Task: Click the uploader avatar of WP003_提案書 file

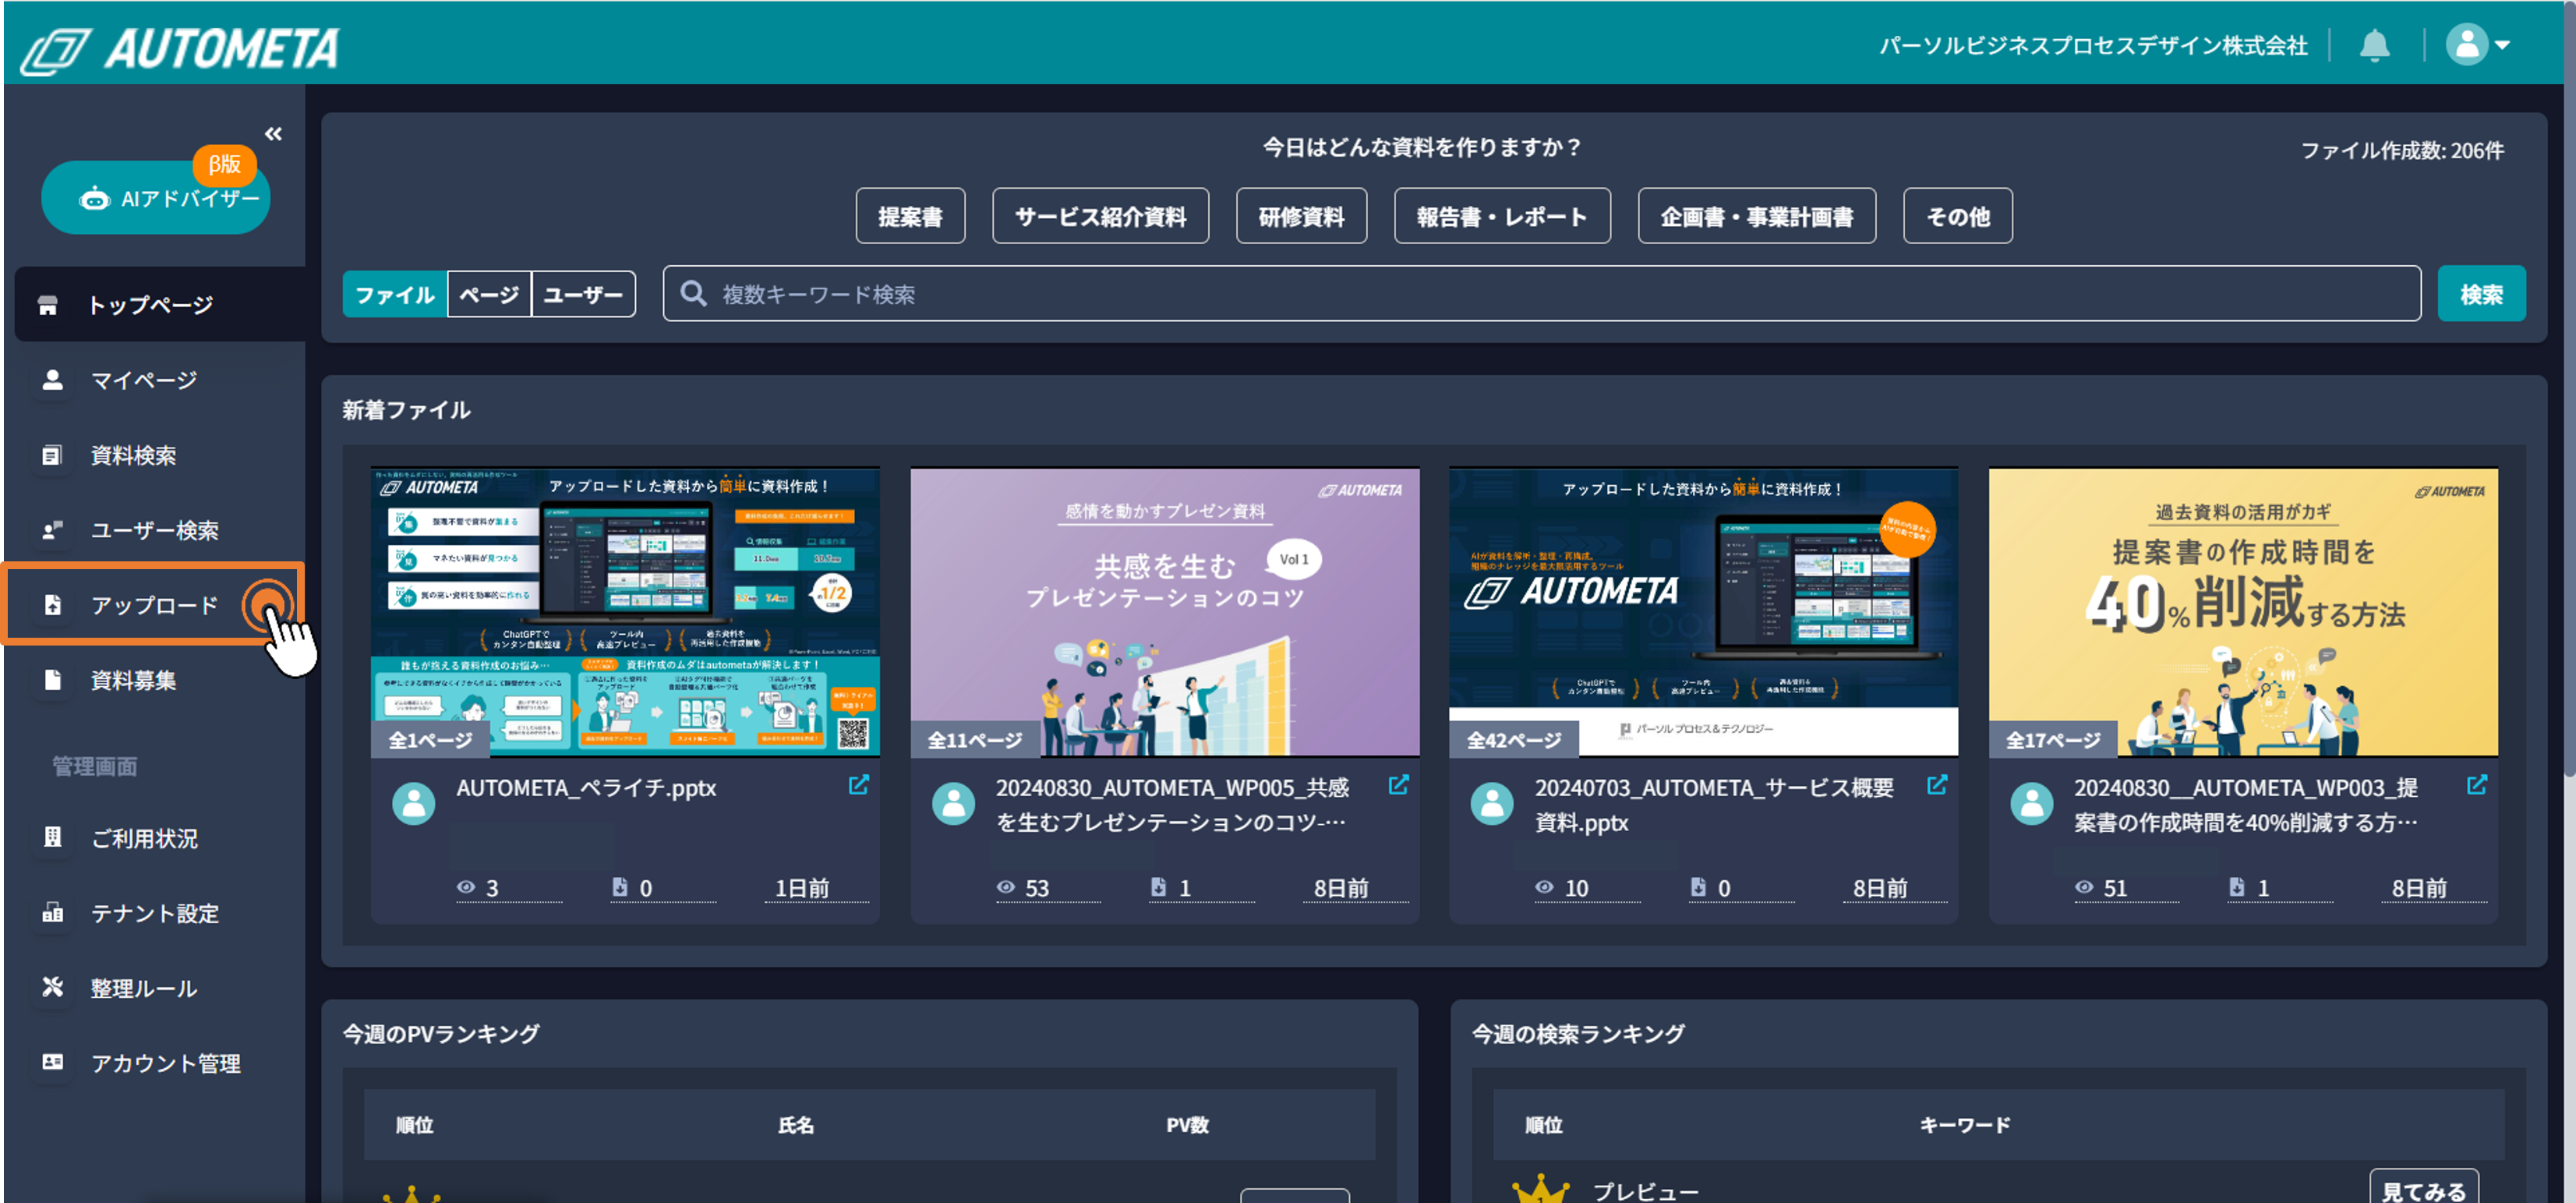Action: (x=2031, y=803)
